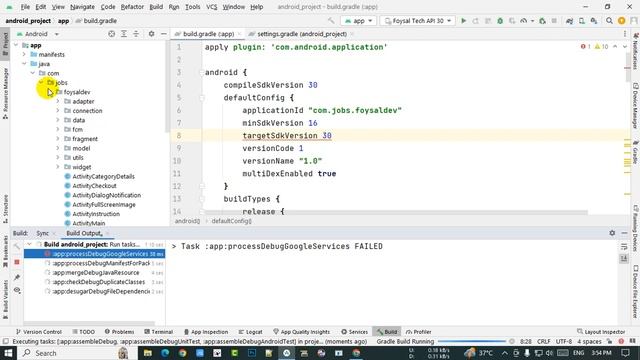Screen dimensions: 640x360
Task: Switch to settings.gradle (android_project) tab
Action: tap(302, 34)
